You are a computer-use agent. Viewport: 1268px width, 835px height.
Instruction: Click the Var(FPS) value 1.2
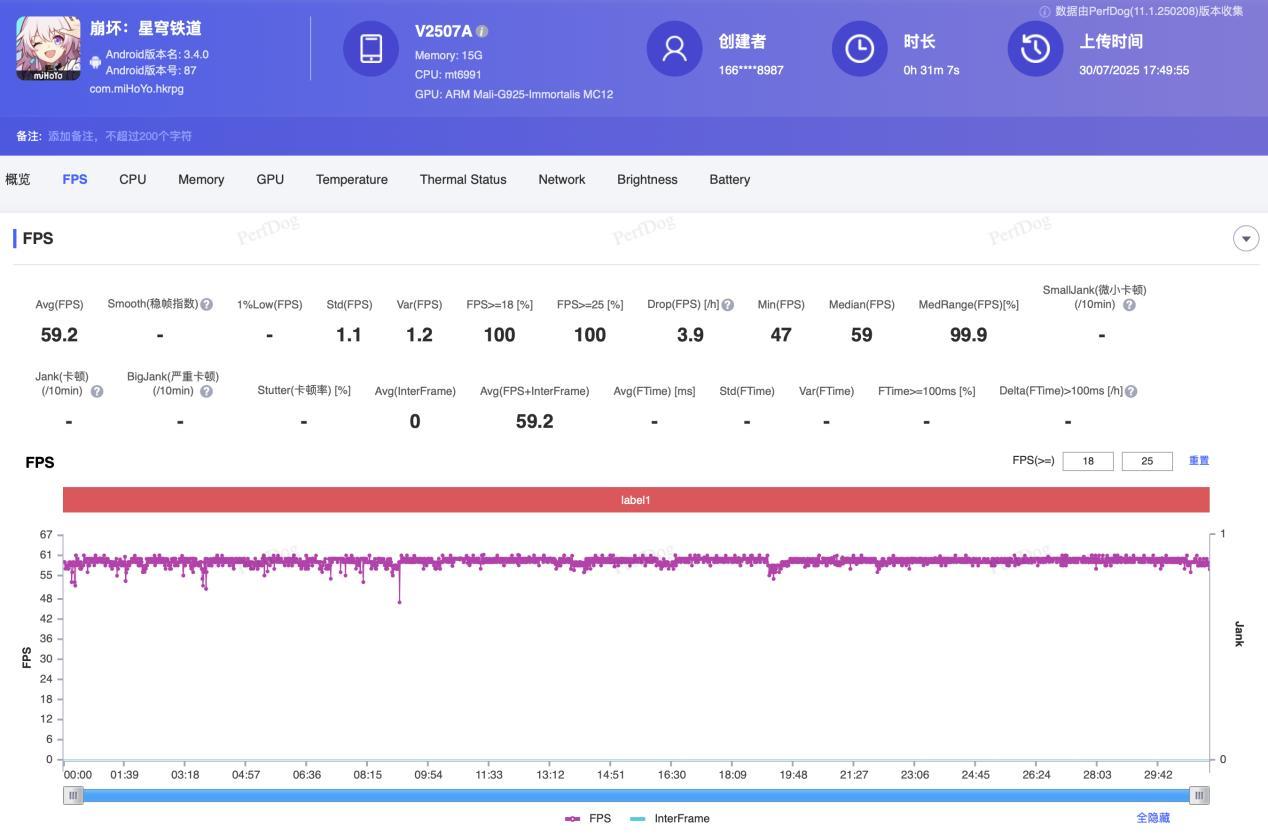419,335
